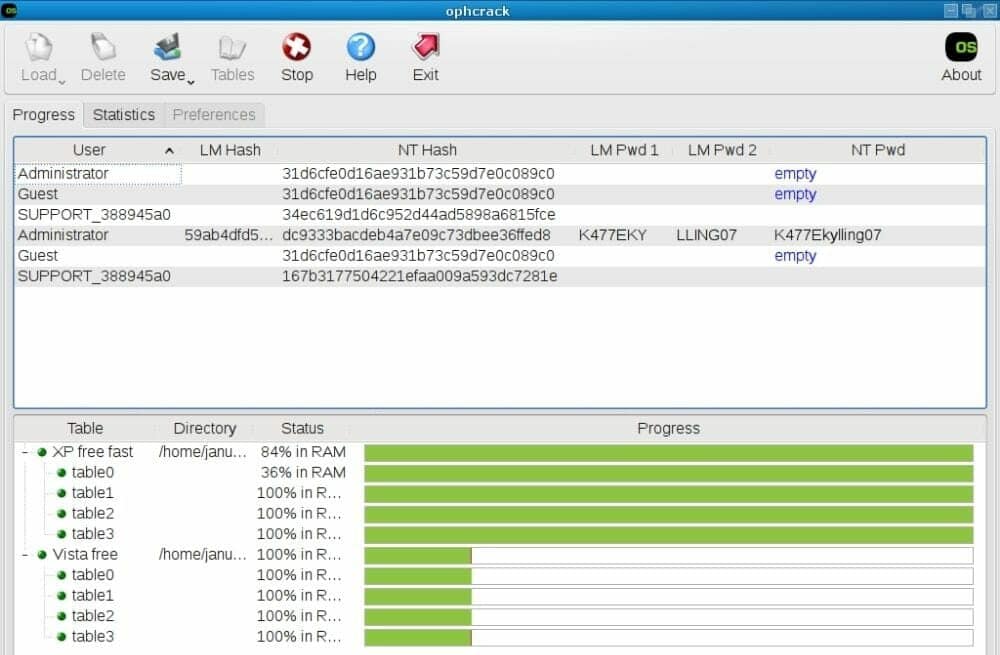This screenshot has height=655, width=1000.
Task: Collapse the Vista free tree node
Action: (x=25, y=554)
